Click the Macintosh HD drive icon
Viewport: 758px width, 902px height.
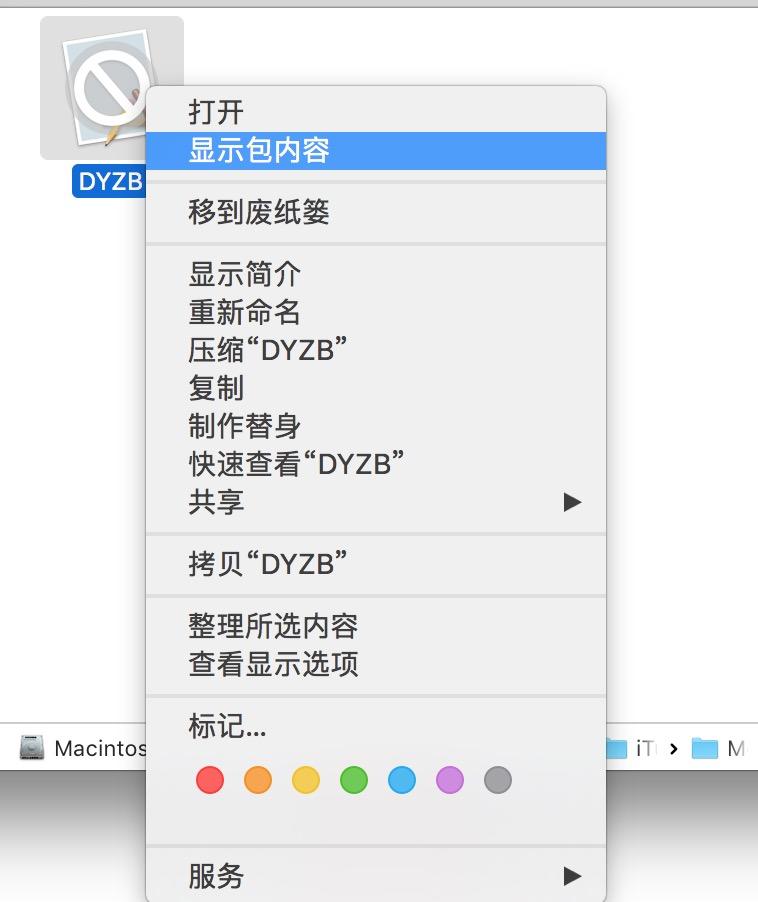(33, 747)
